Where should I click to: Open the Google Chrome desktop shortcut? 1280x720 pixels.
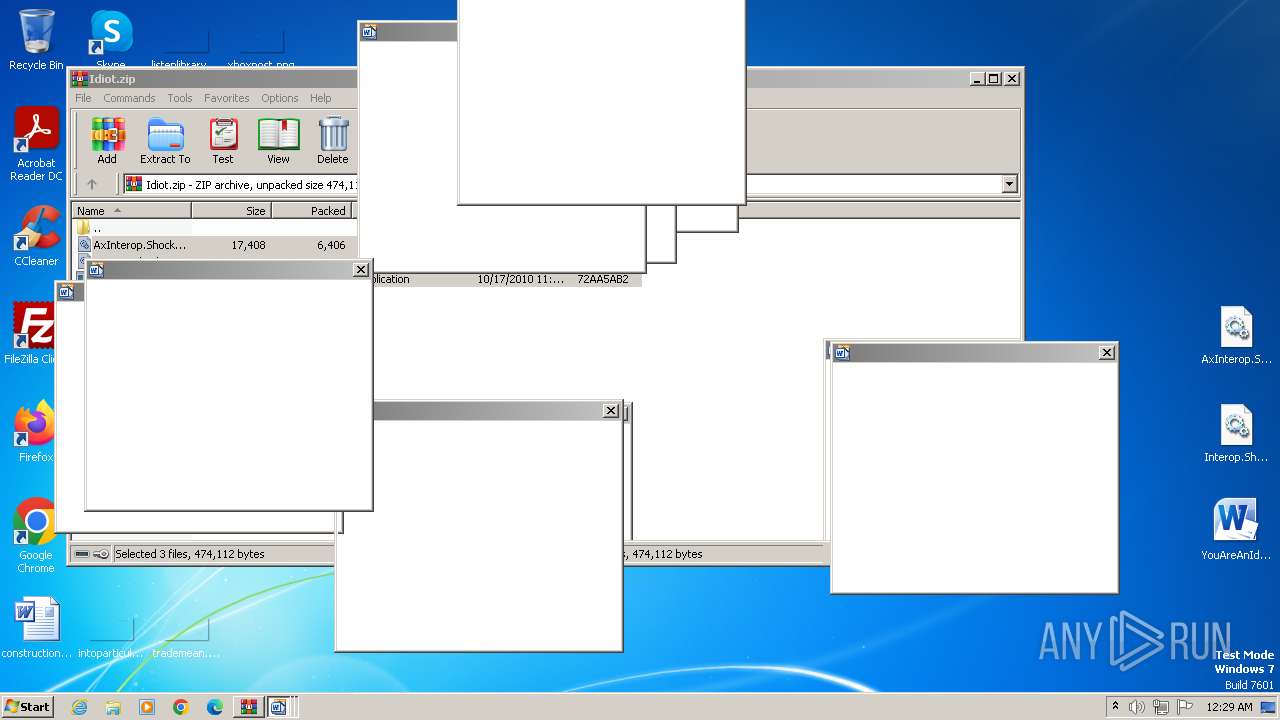(36, 536)
